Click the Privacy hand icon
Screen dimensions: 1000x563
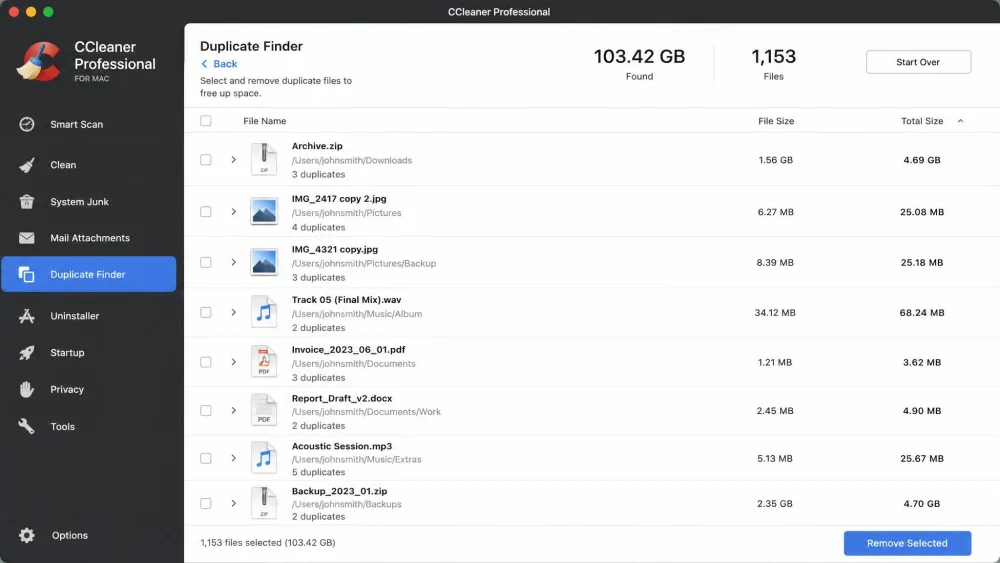(27, 389)
